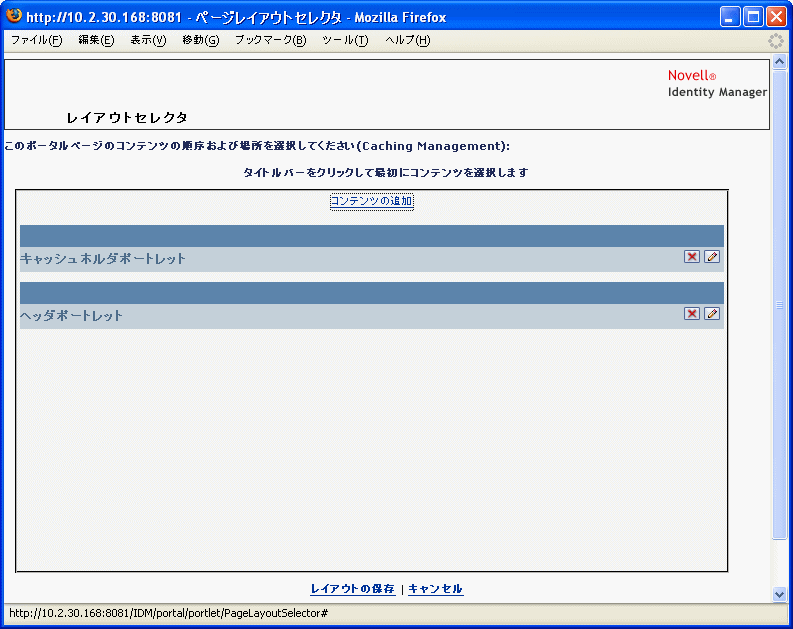
Task: Click the status bar URL text
Action: (168, 613)
